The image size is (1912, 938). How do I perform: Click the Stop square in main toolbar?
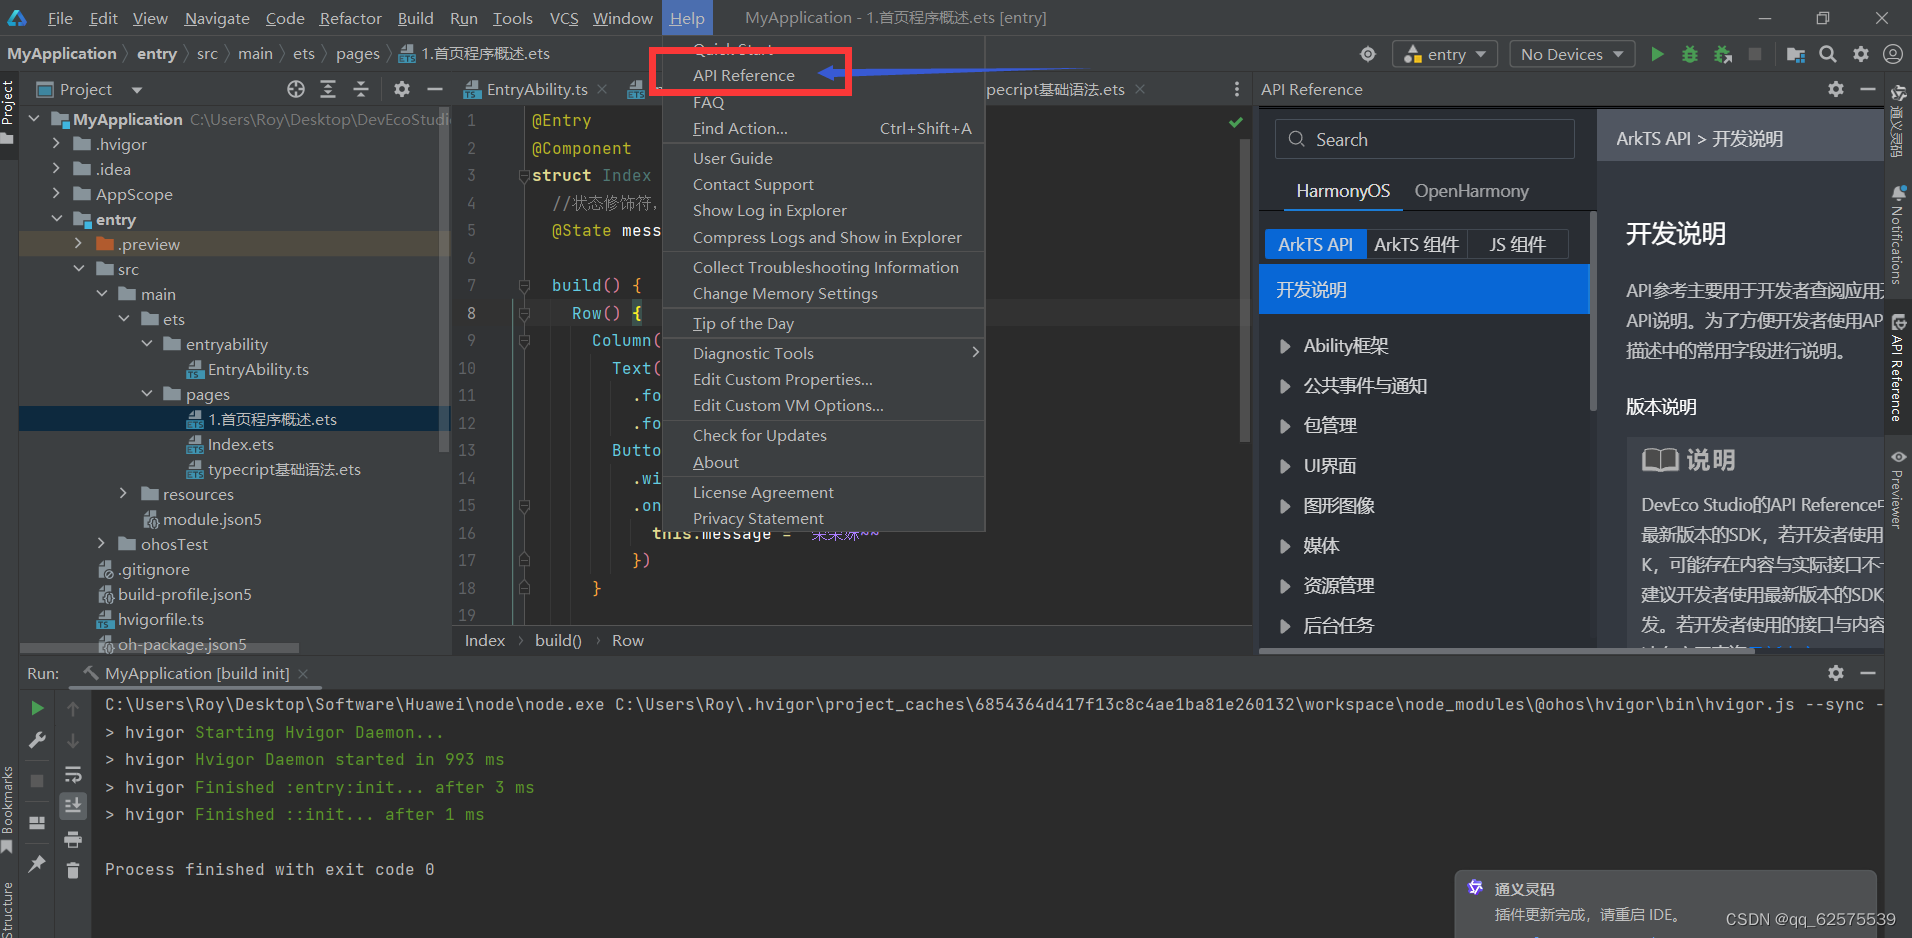click(x=1755, y=54)
